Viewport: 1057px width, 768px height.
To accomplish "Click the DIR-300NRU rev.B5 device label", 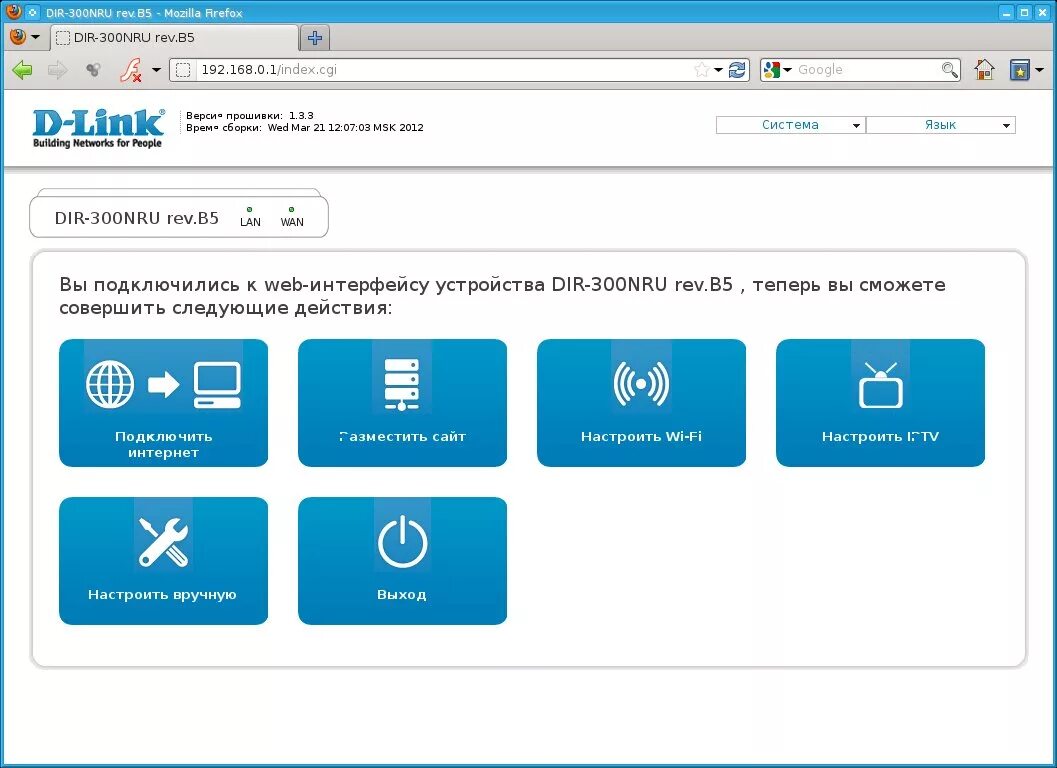I will (x=136, y=218).
